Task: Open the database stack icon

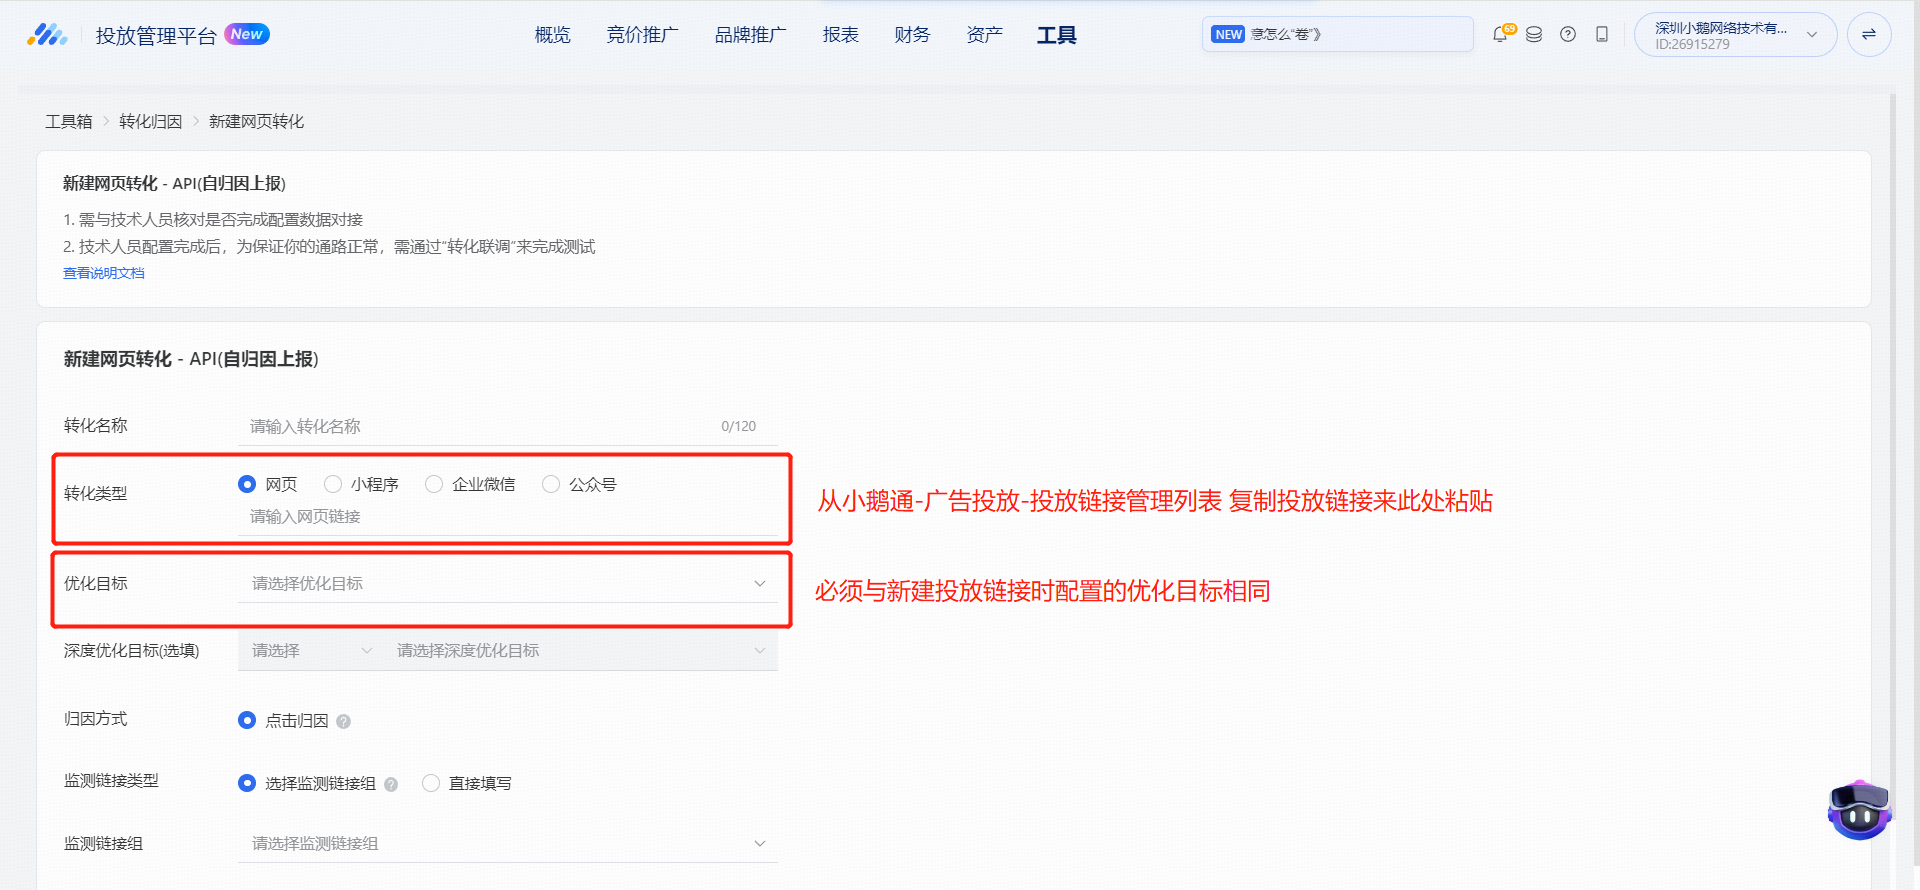Action: pos(1534,34)
